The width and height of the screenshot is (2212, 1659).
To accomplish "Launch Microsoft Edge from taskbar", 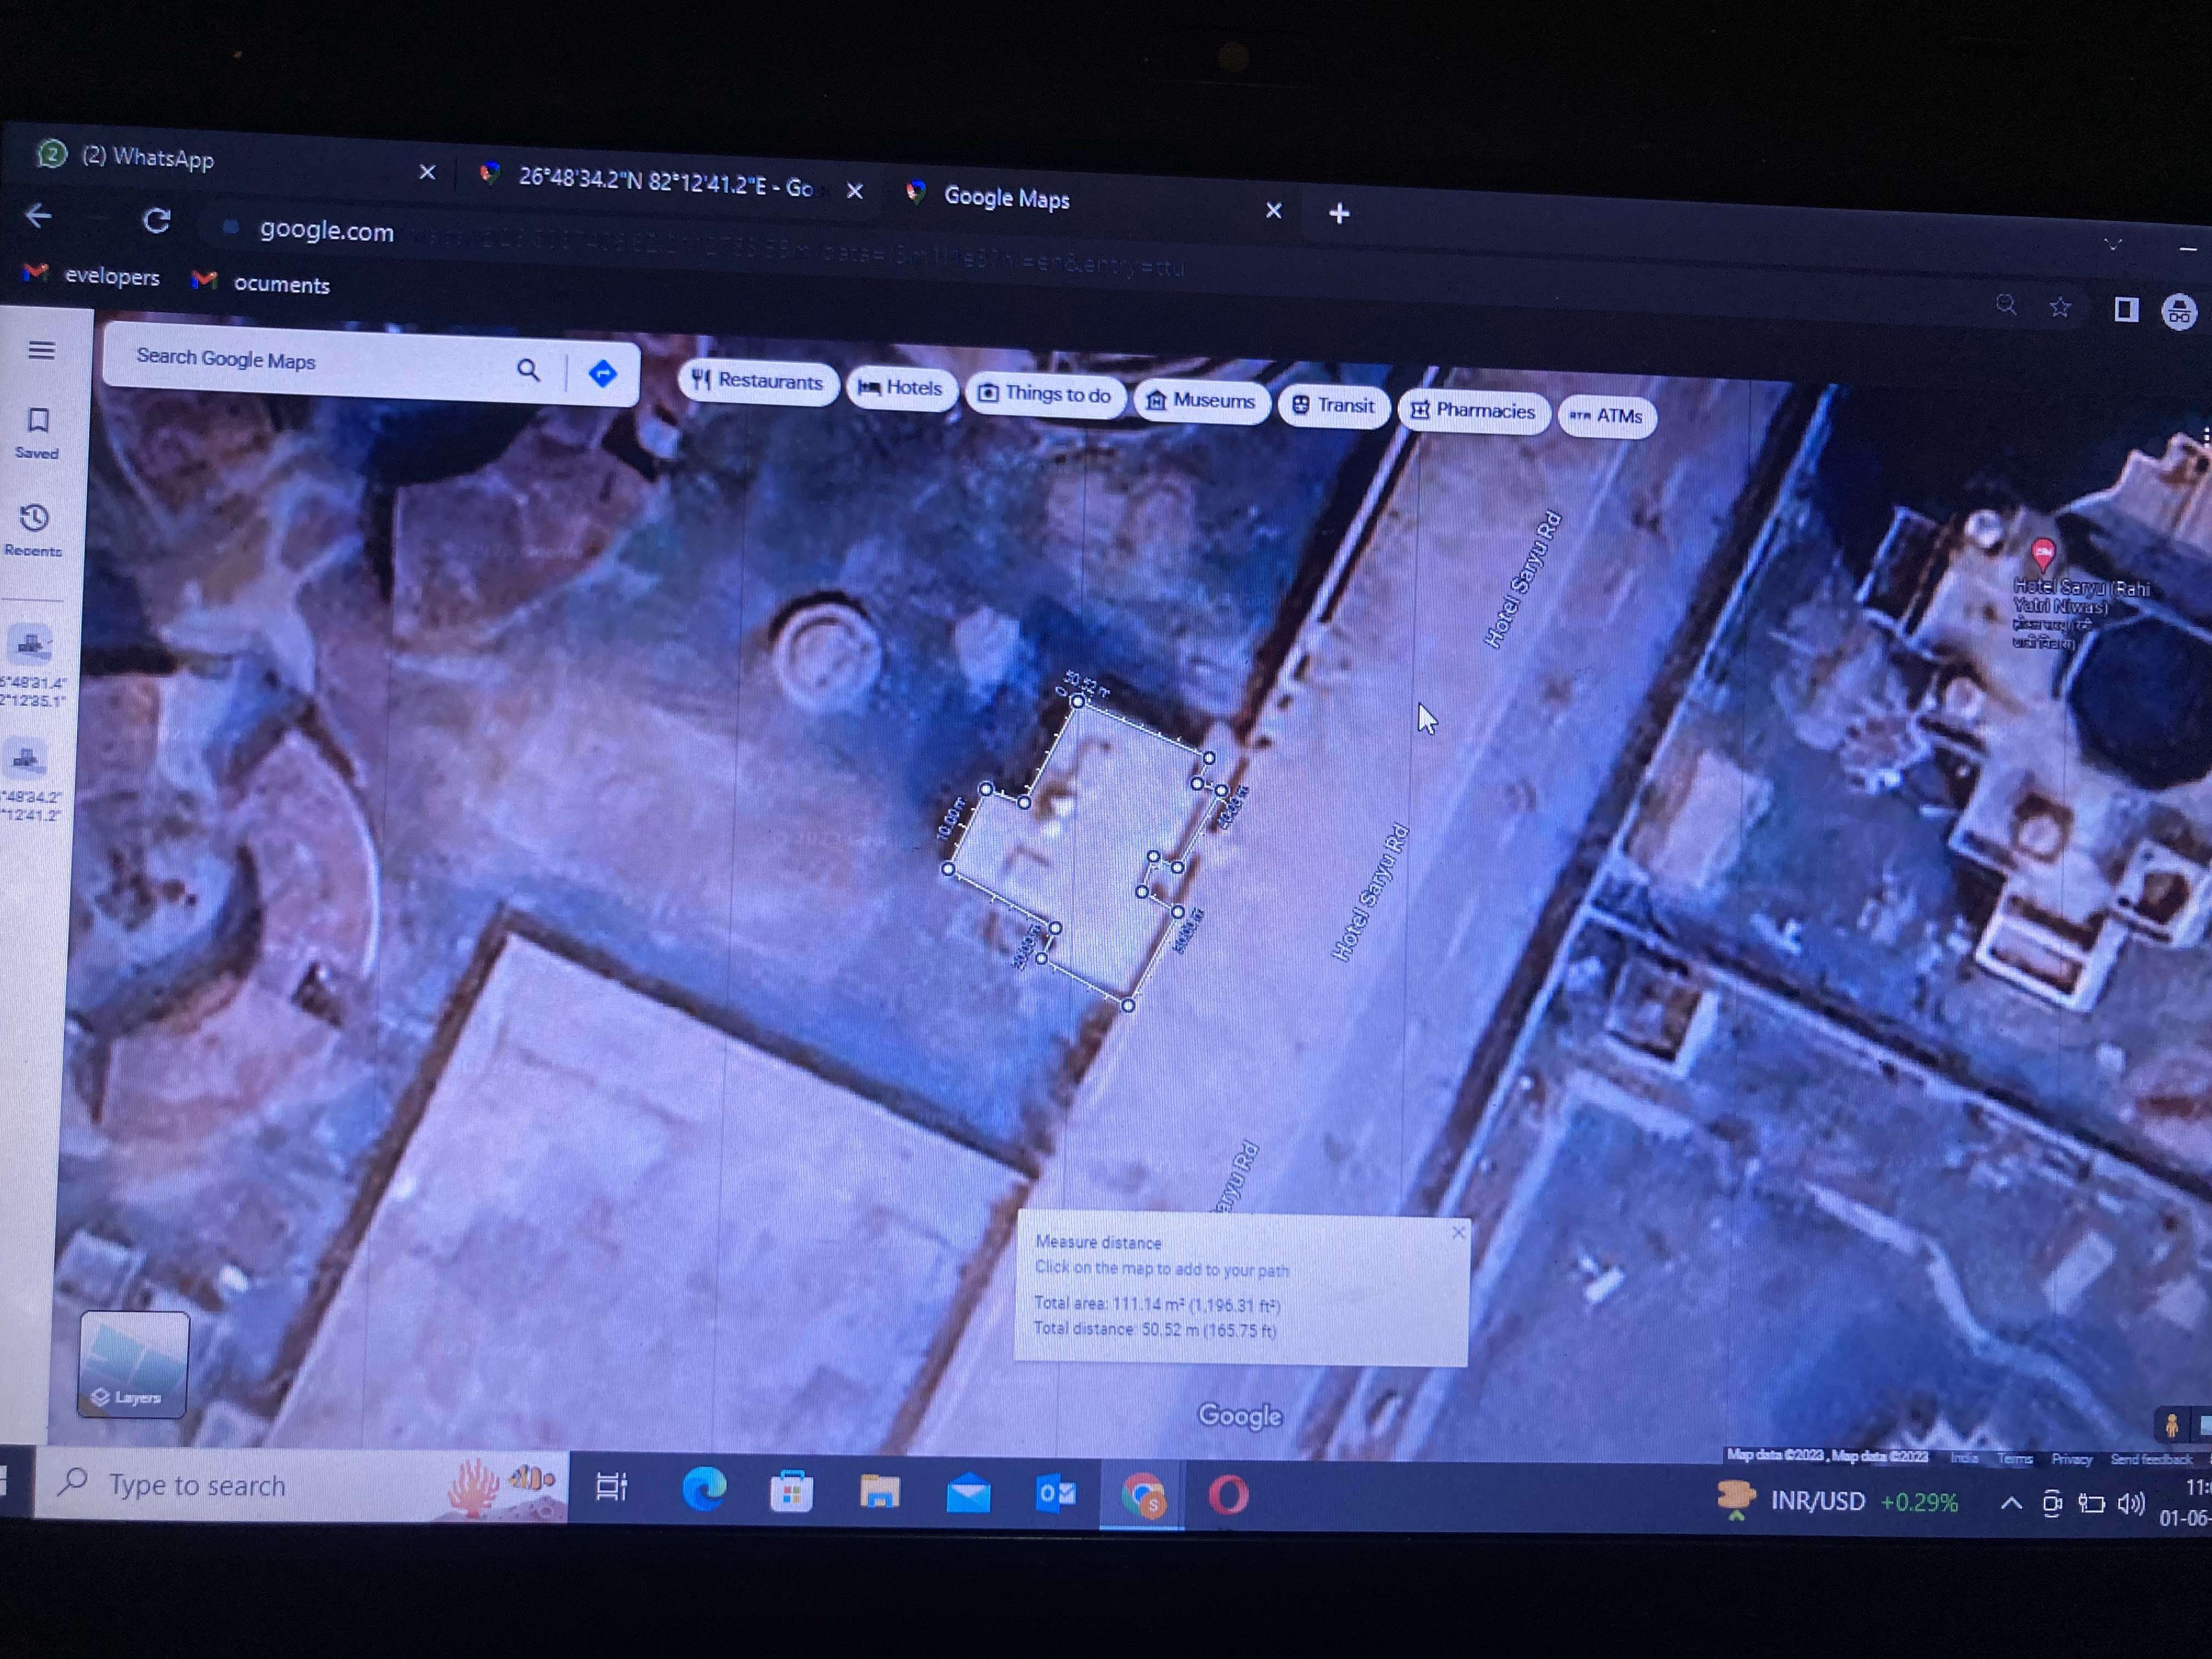I will tap(704, 1490).
